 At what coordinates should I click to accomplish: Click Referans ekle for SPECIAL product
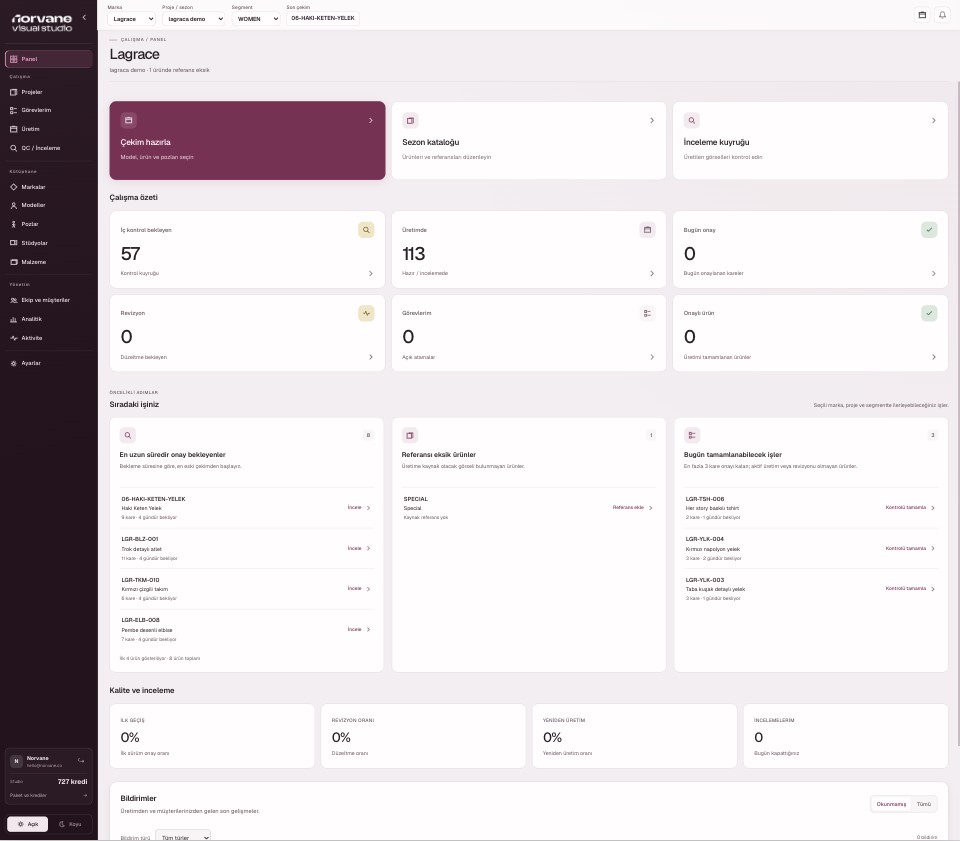tap(632, 507)
